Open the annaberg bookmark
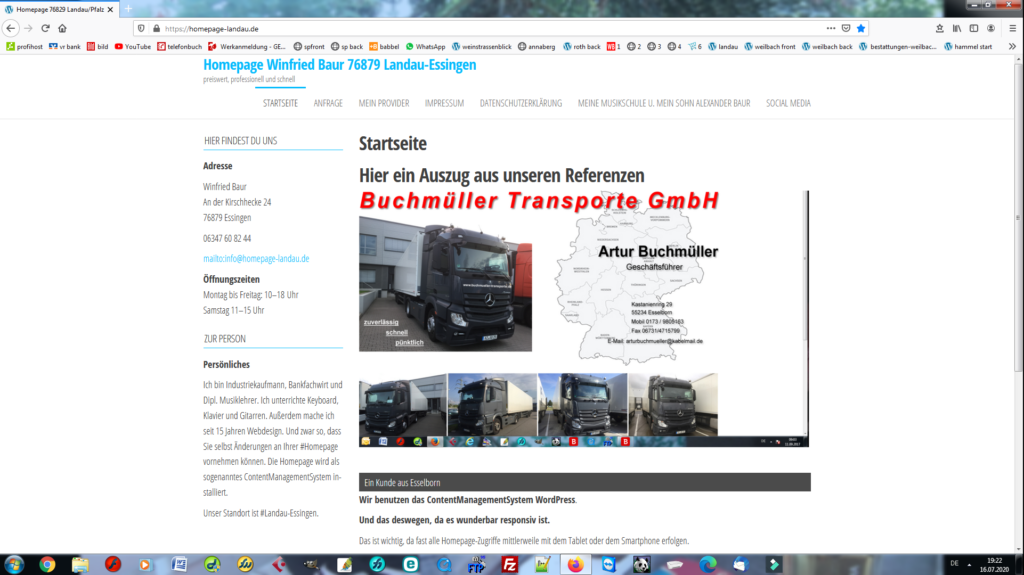1024x575 pixels. tap(536, 46)
